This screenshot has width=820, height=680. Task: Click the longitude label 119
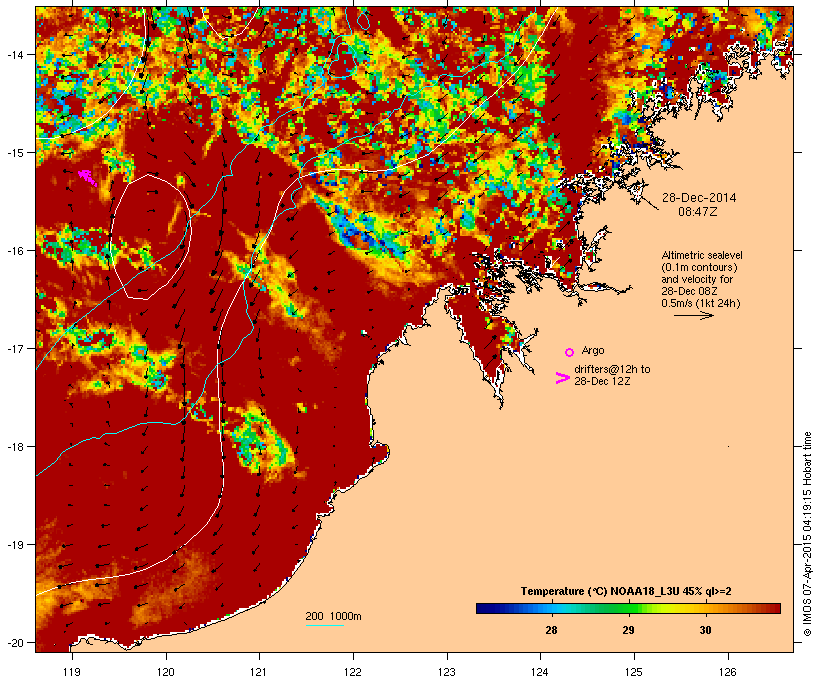(x=72, y=672)
